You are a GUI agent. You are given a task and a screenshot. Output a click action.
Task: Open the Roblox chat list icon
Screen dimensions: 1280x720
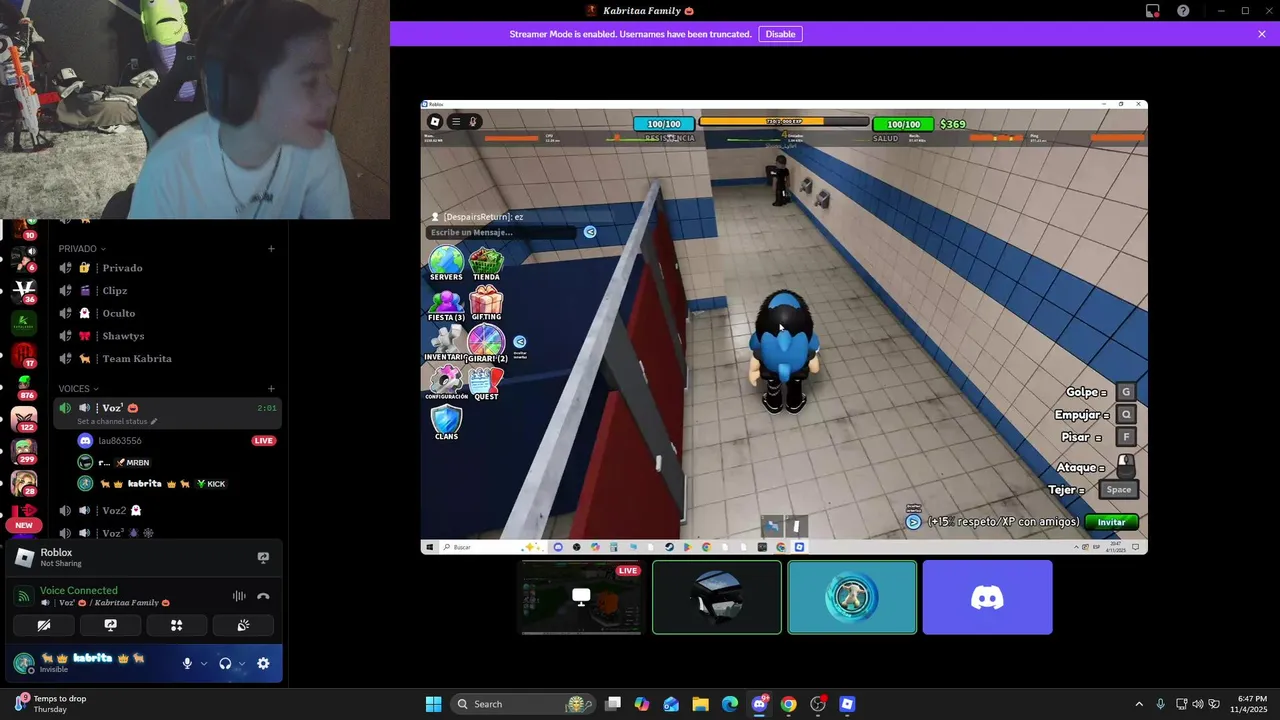tap(456, 122)
